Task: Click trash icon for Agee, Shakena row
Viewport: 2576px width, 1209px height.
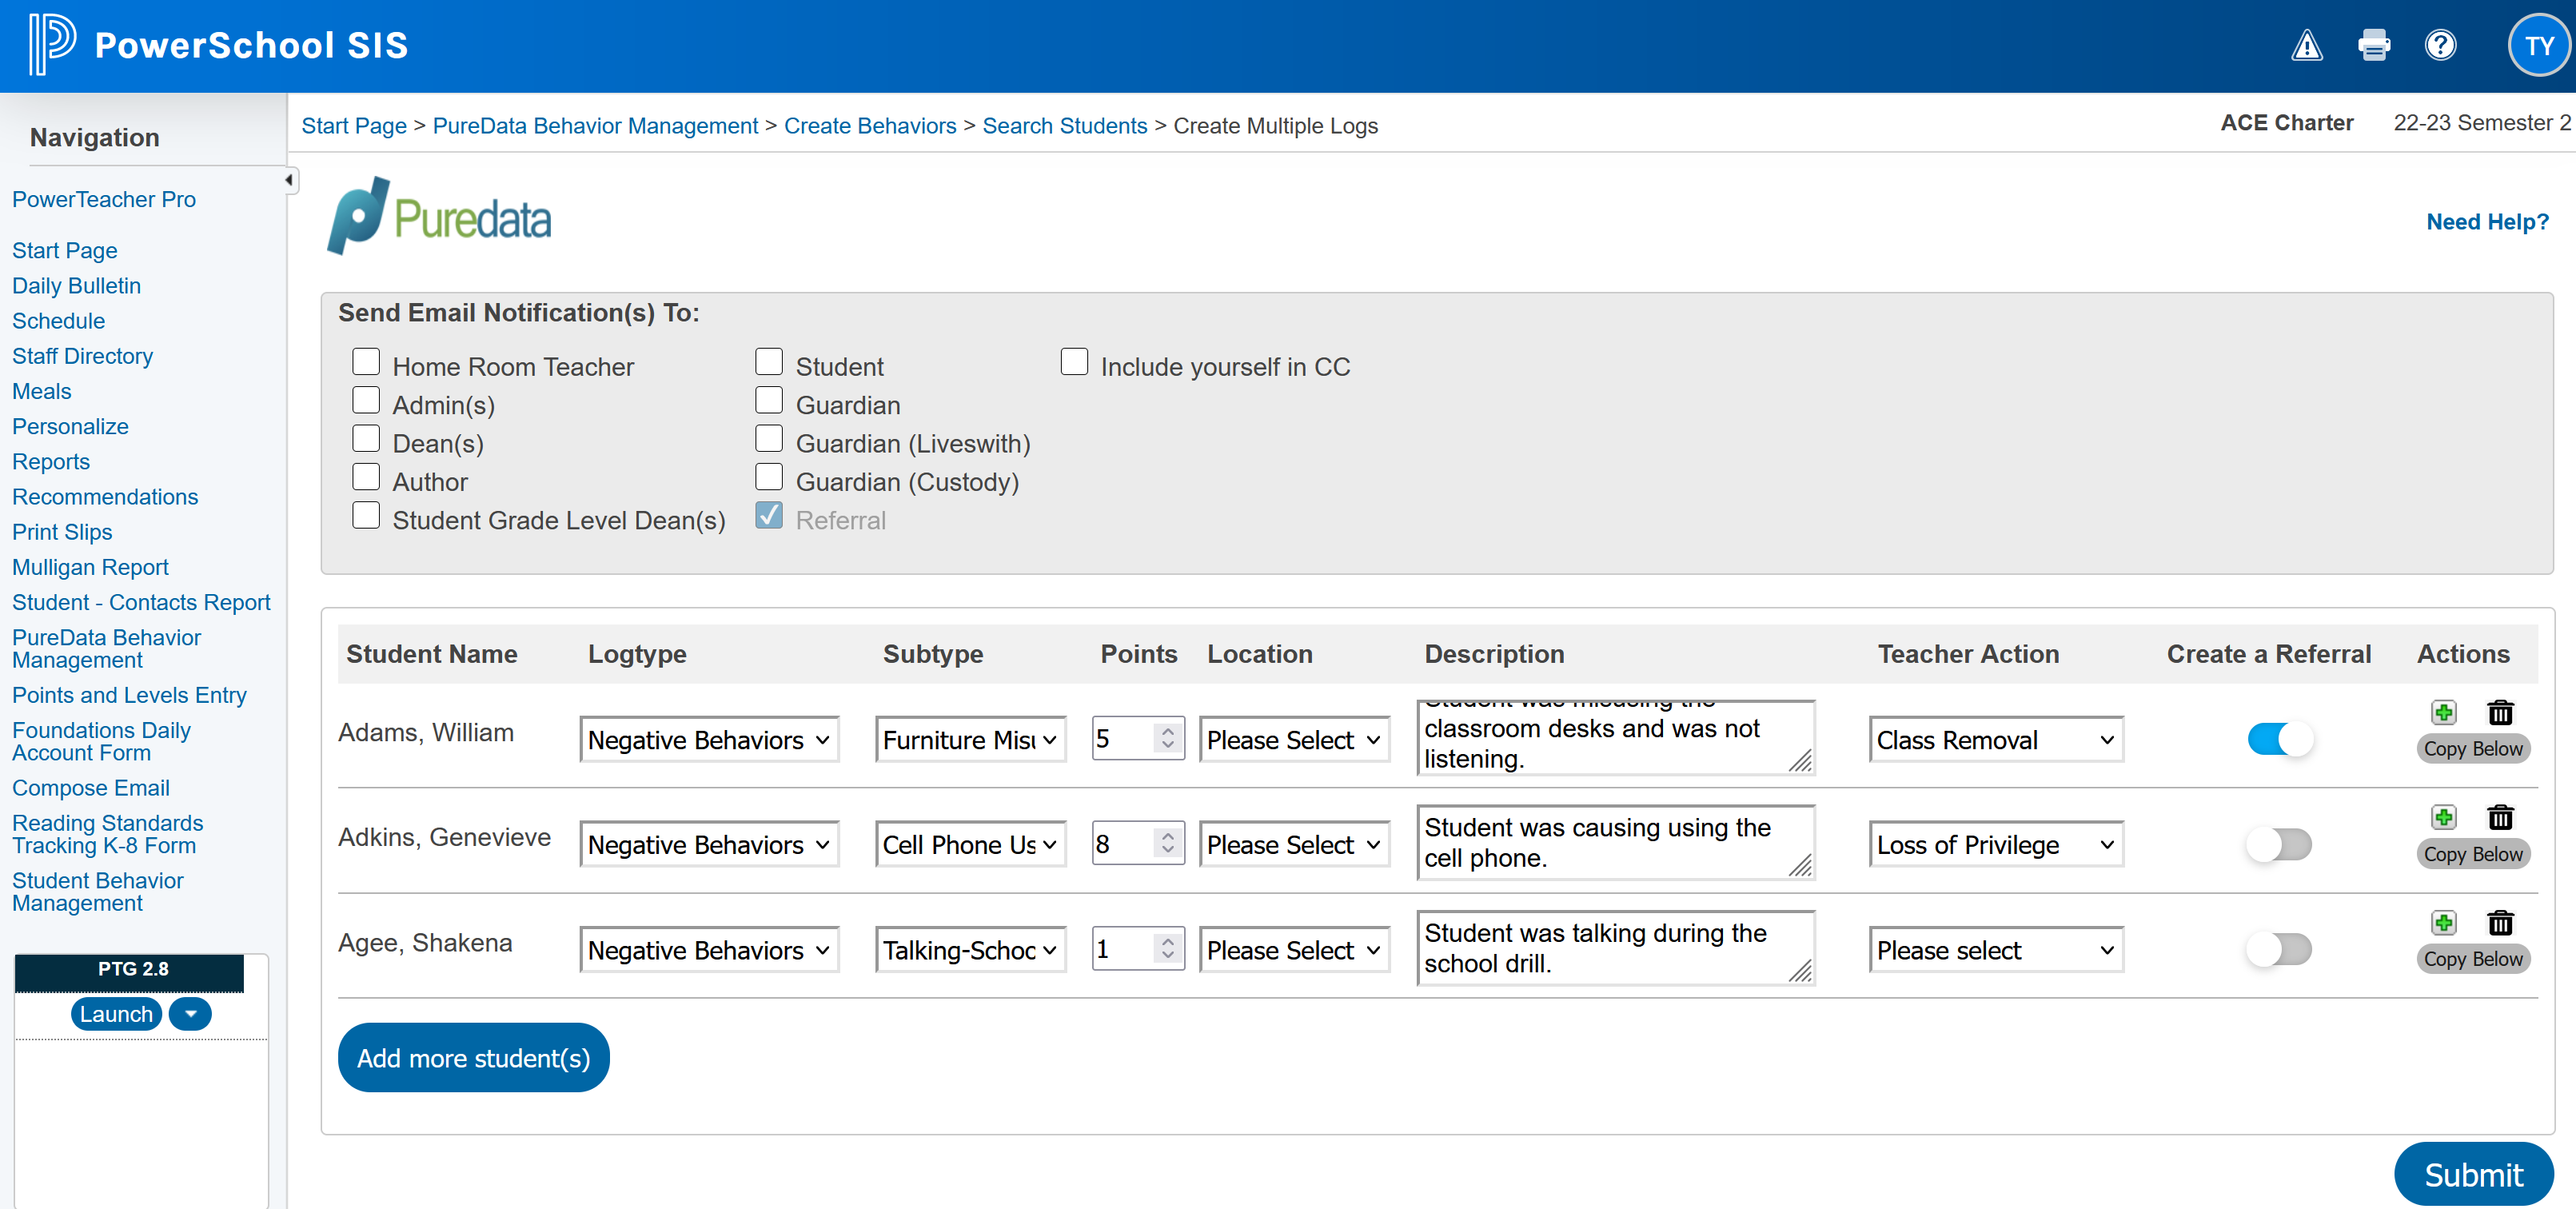Action: 2500,923
